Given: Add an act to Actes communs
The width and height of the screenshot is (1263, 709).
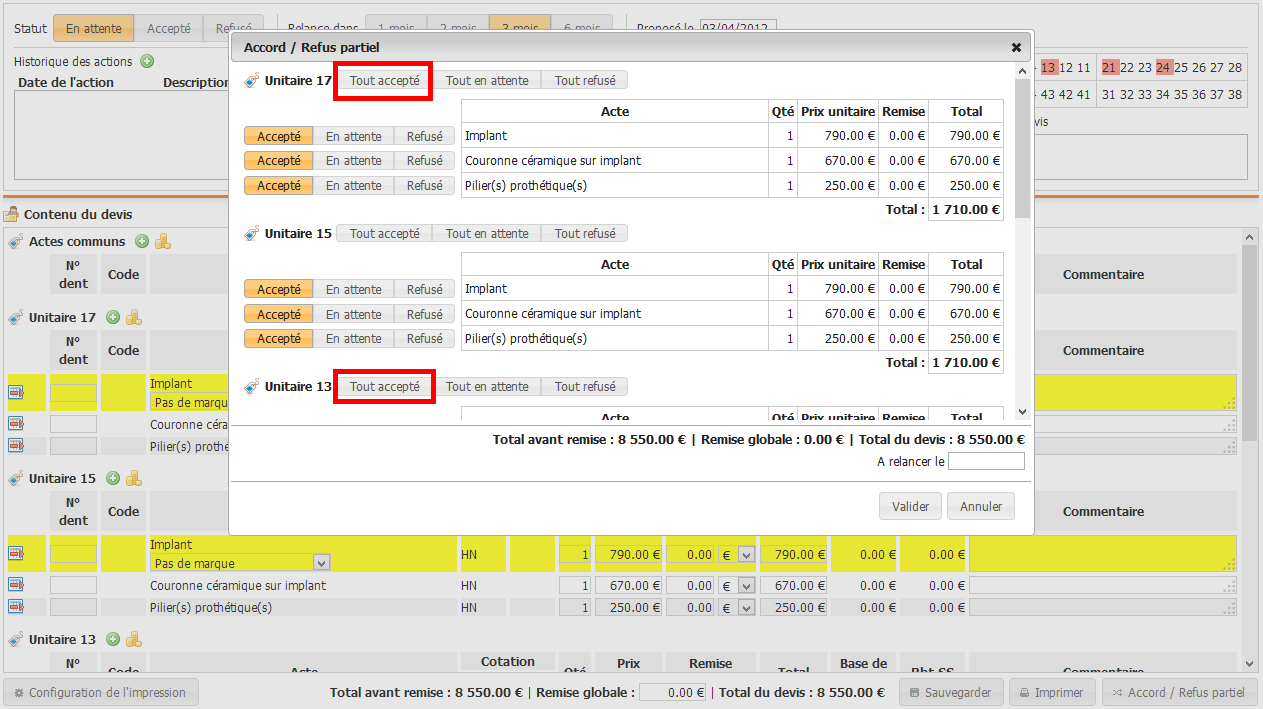Looking at the screenshot, I should [x=142, y=241].
